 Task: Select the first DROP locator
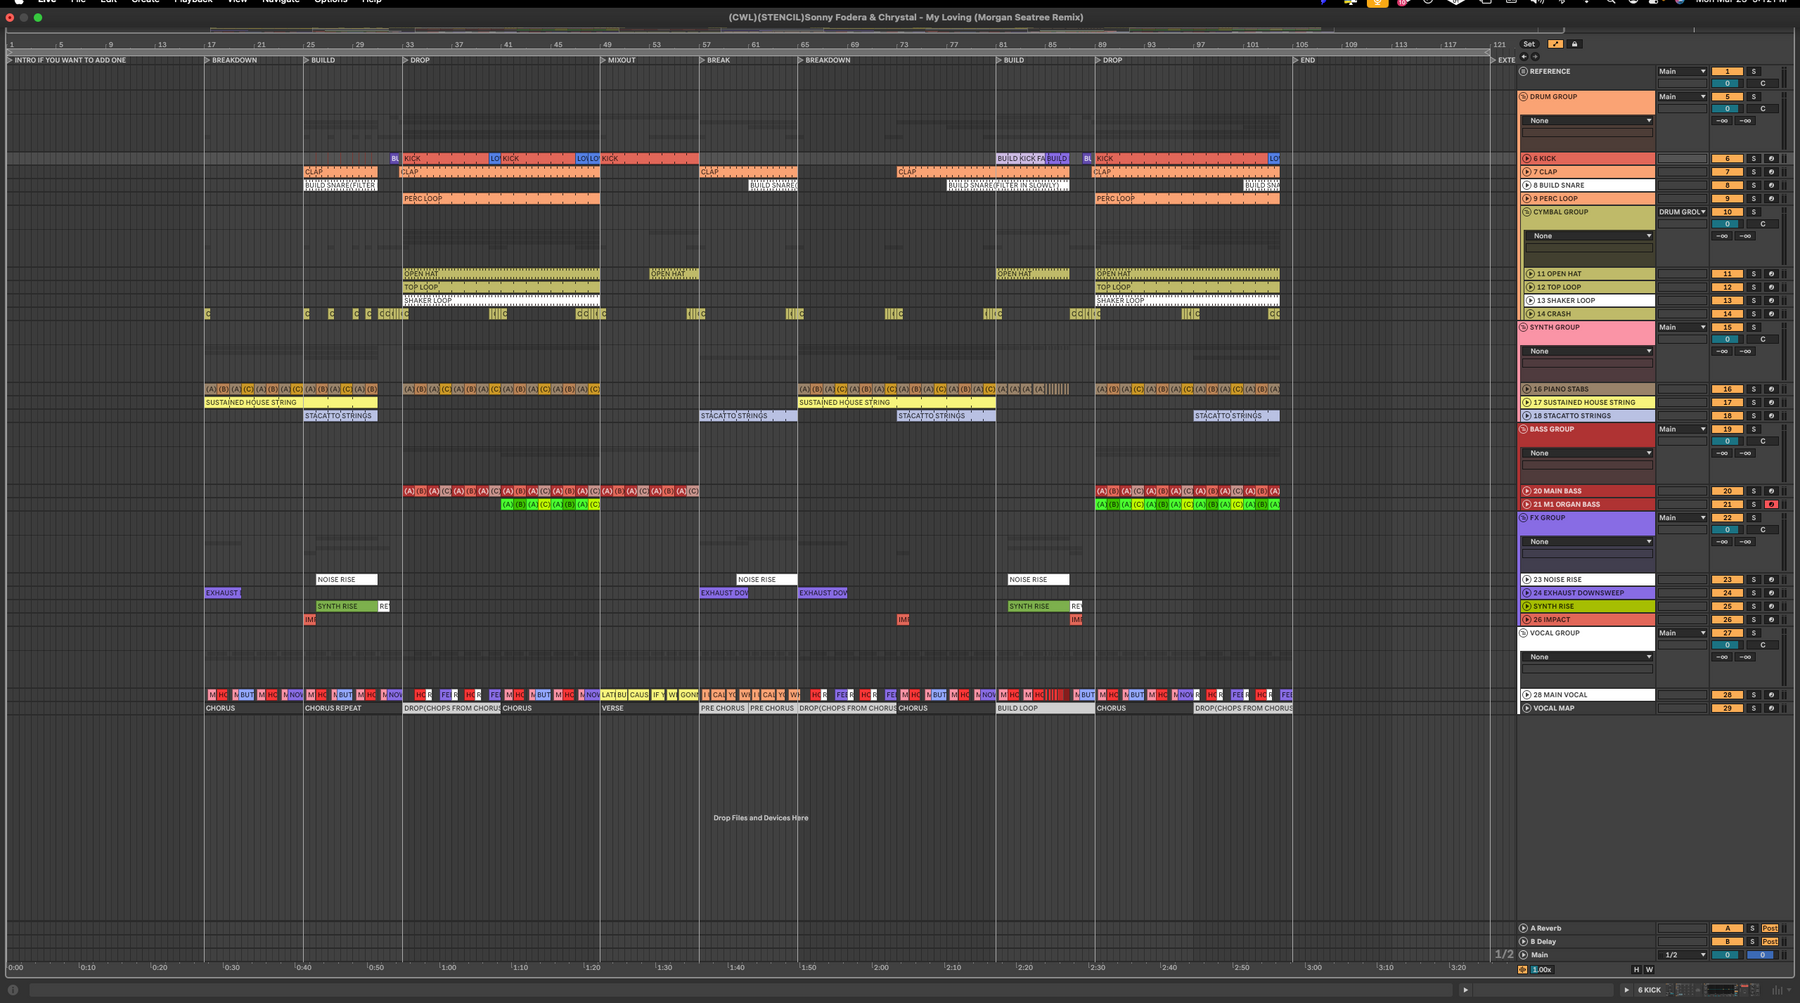417,60
